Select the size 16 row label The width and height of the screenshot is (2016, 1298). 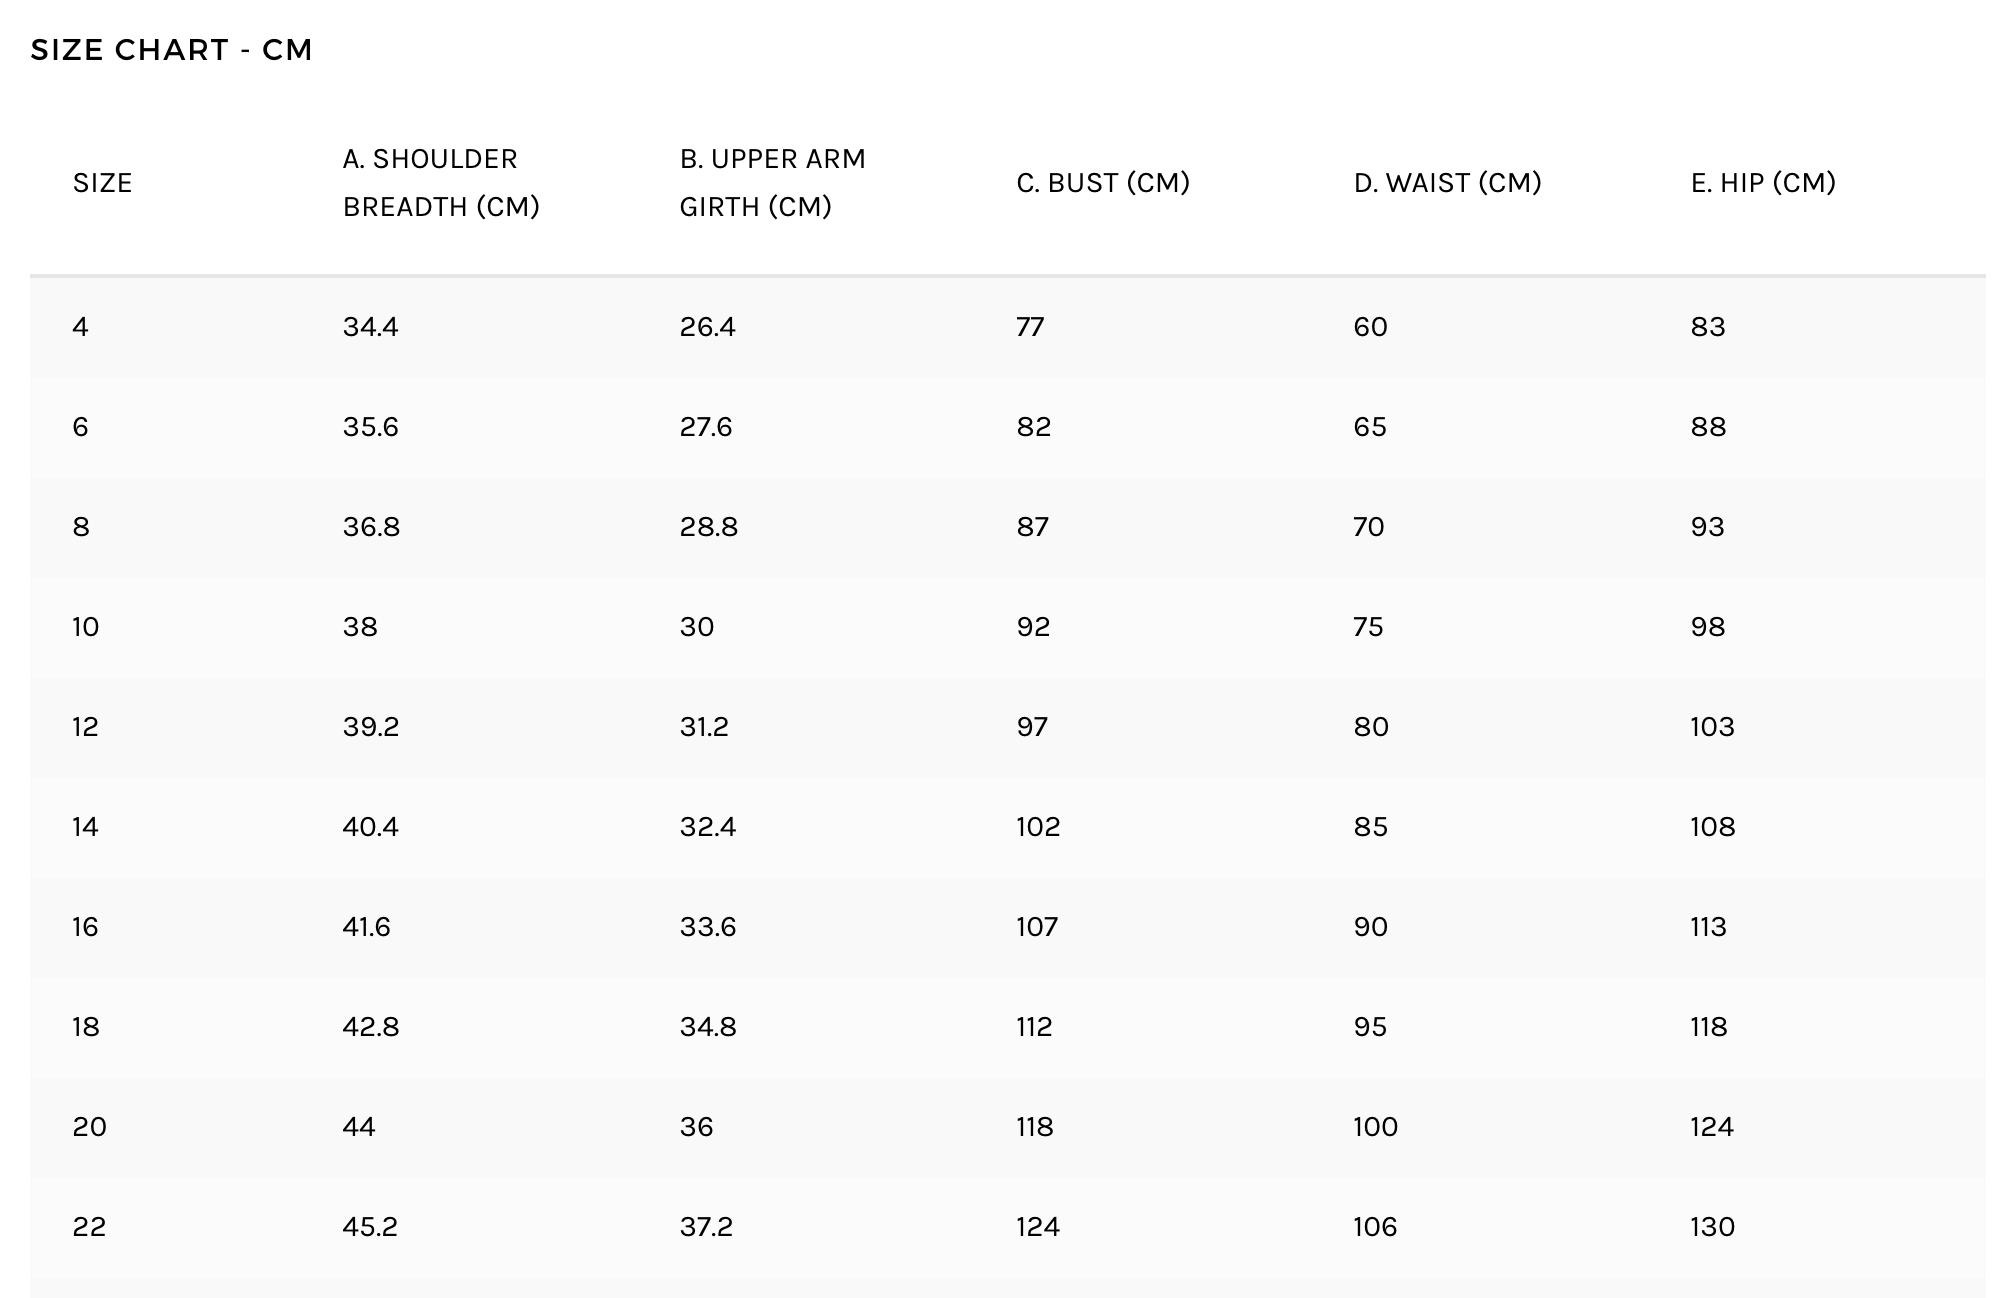tap(85, 927)
